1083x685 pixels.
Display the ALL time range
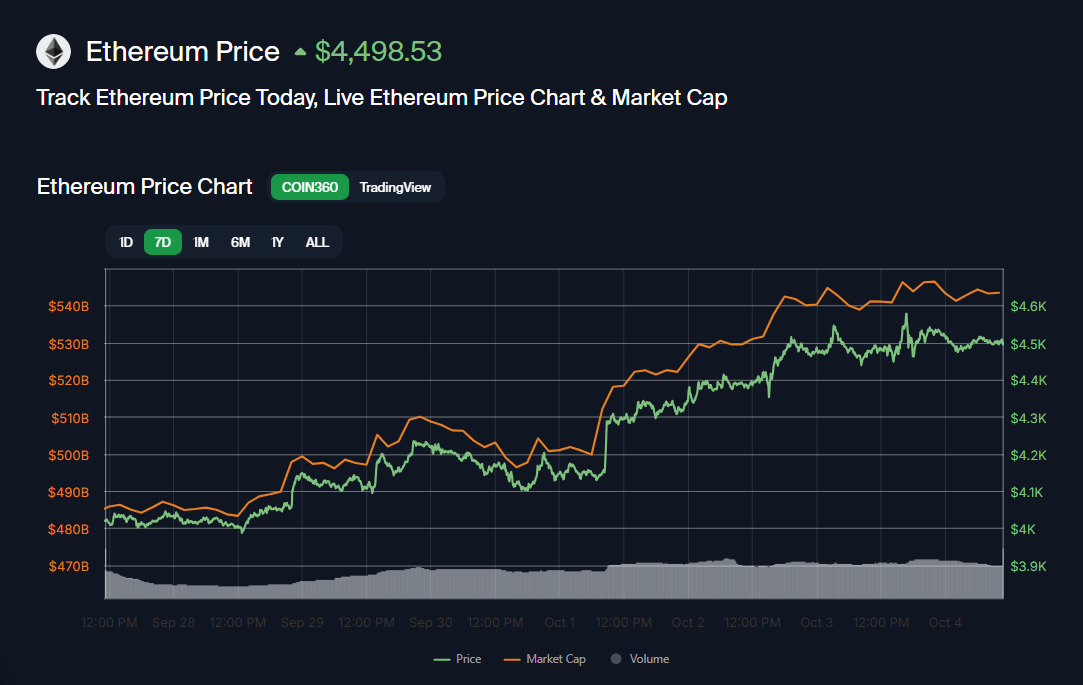pos(317,242)
